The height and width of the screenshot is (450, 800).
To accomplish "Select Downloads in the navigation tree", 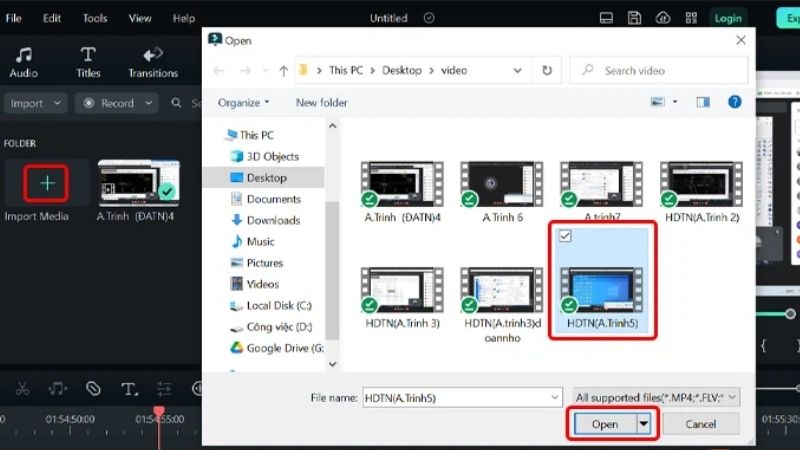I will tap(273, 220).
